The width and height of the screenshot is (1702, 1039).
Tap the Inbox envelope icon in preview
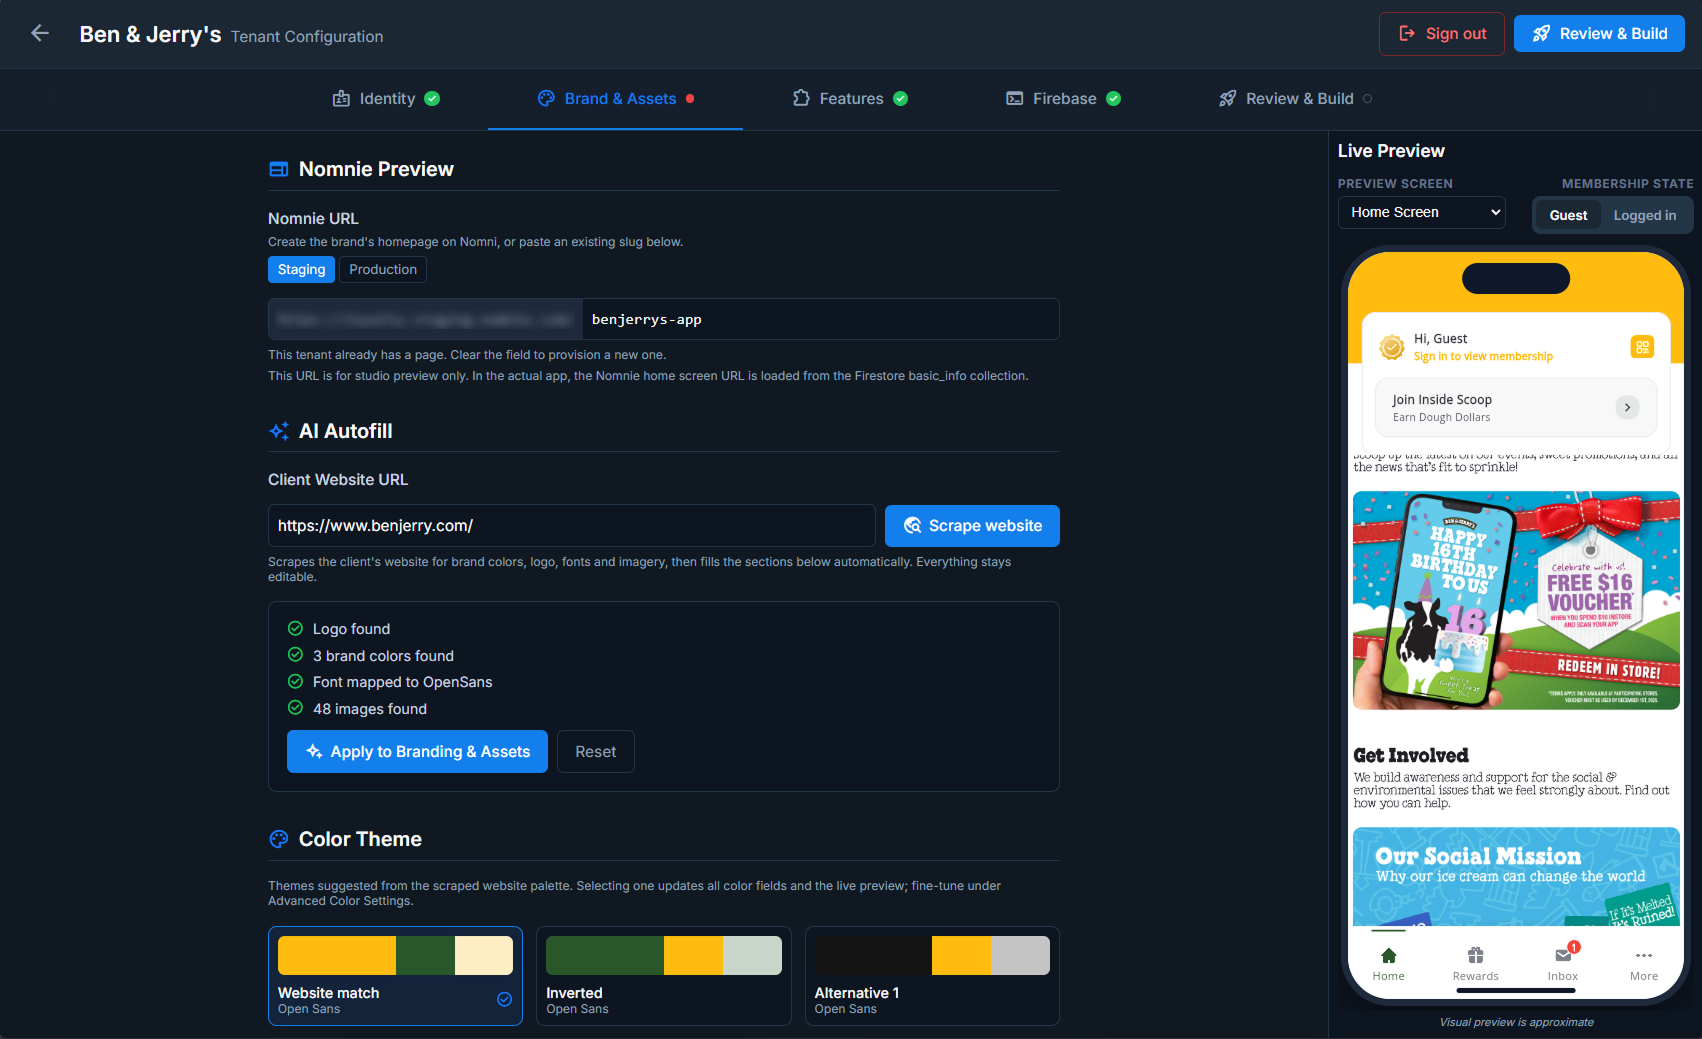(x=1563, y=955)
